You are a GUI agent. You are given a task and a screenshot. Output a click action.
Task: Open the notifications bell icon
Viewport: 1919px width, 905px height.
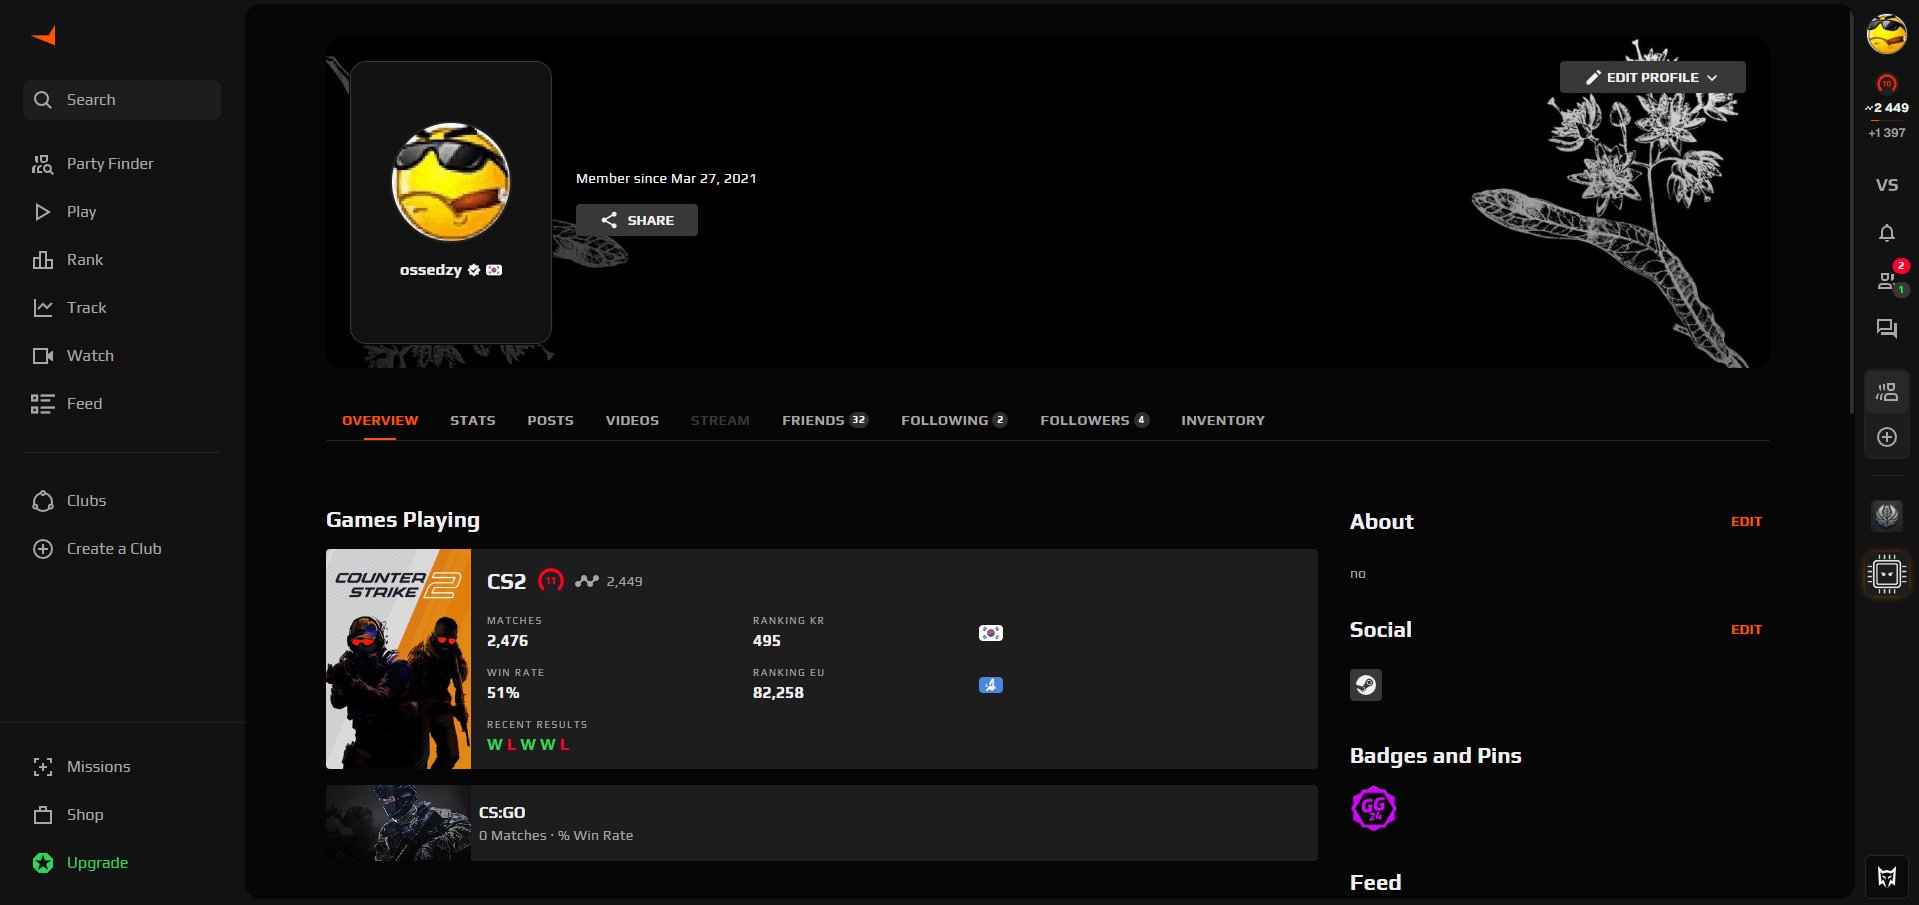(x=1886, y=233)
